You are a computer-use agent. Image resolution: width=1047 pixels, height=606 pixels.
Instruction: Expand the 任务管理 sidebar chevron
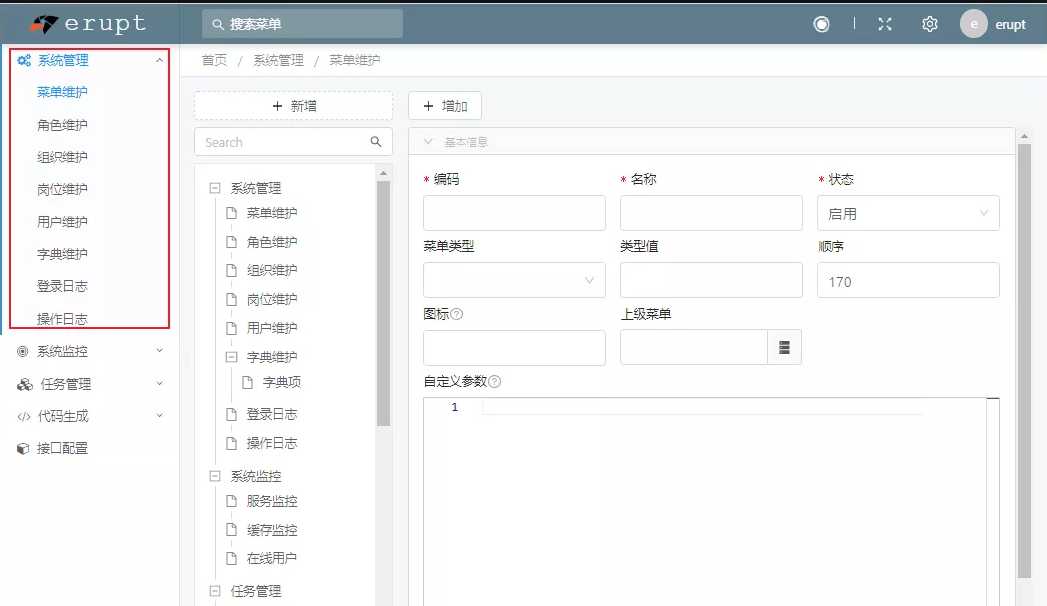point(159,383)
